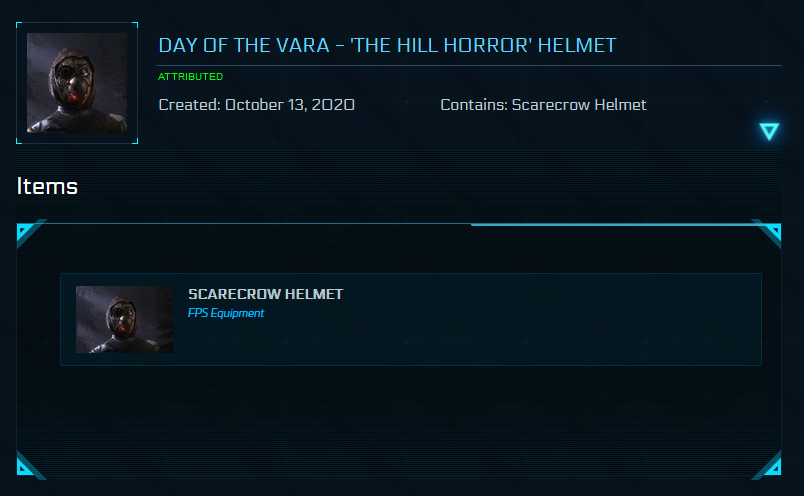The width and height of the screenshot is (804, 496).
Task: Click the Hill Horror pledge thumbnail image
Action: coord(77,83)
